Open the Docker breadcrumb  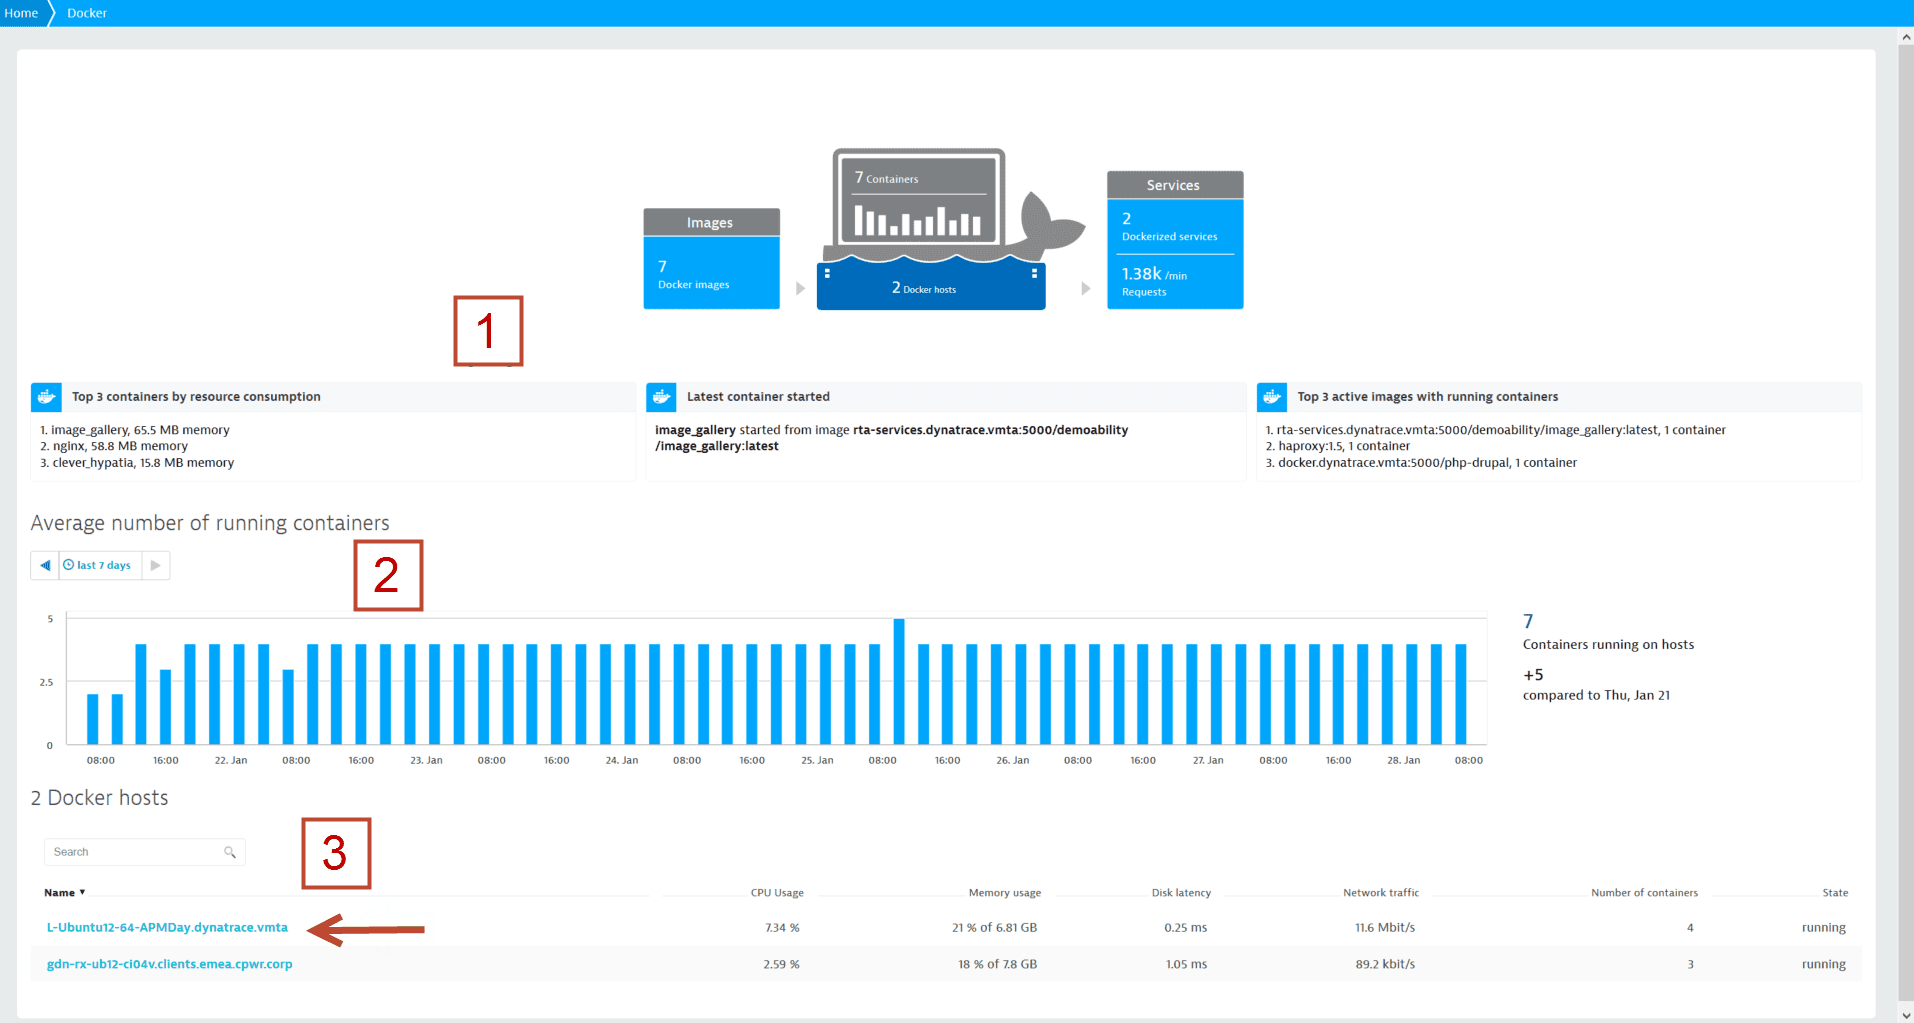pos(87,13)
